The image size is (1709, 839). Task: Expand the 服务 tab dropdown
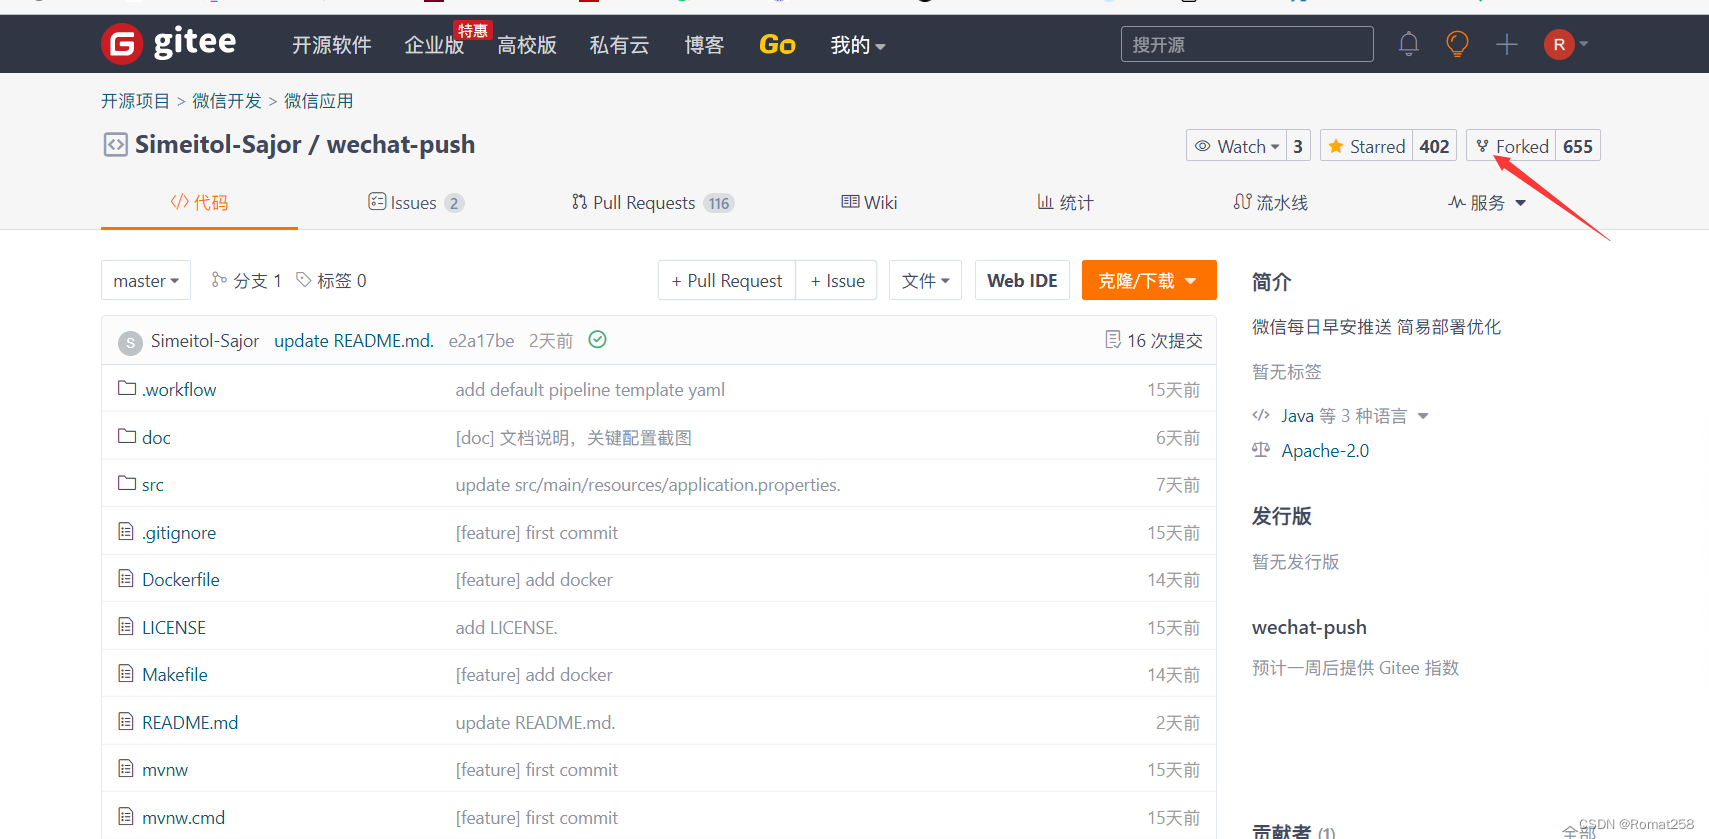[1487, 203]
